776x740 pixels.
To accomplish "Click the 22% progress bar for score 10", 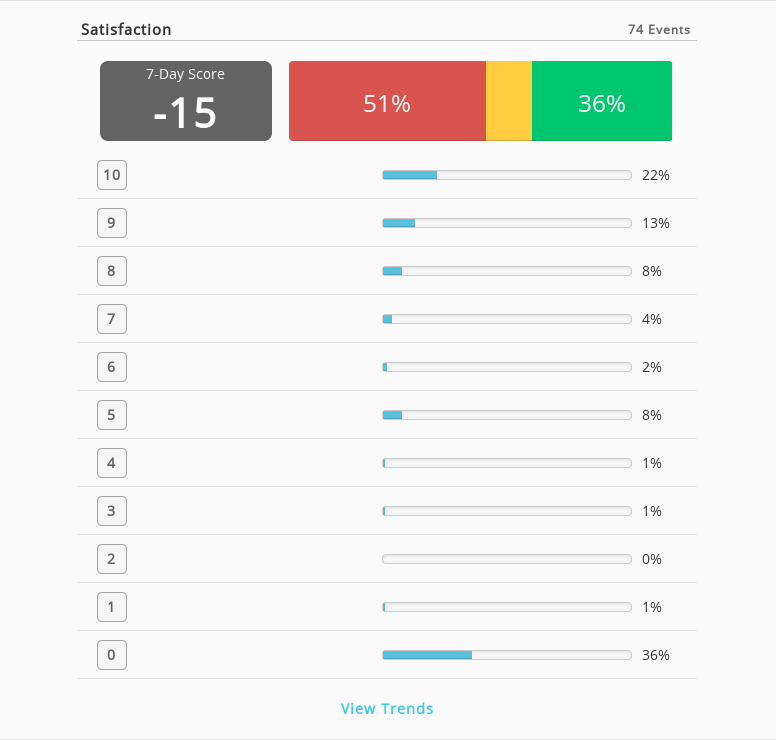I will tap(507, 175).
